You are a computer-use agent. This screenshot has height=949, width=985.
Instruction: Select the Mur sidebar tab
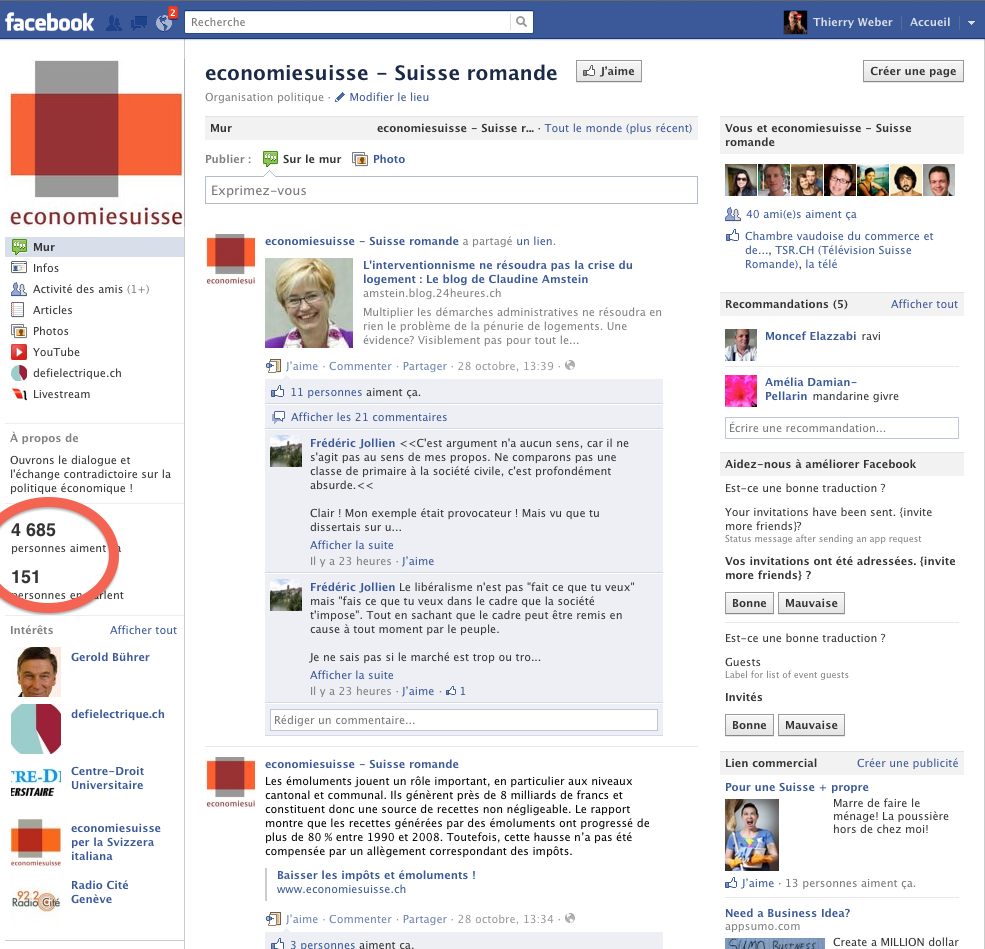tap(94, 247)
